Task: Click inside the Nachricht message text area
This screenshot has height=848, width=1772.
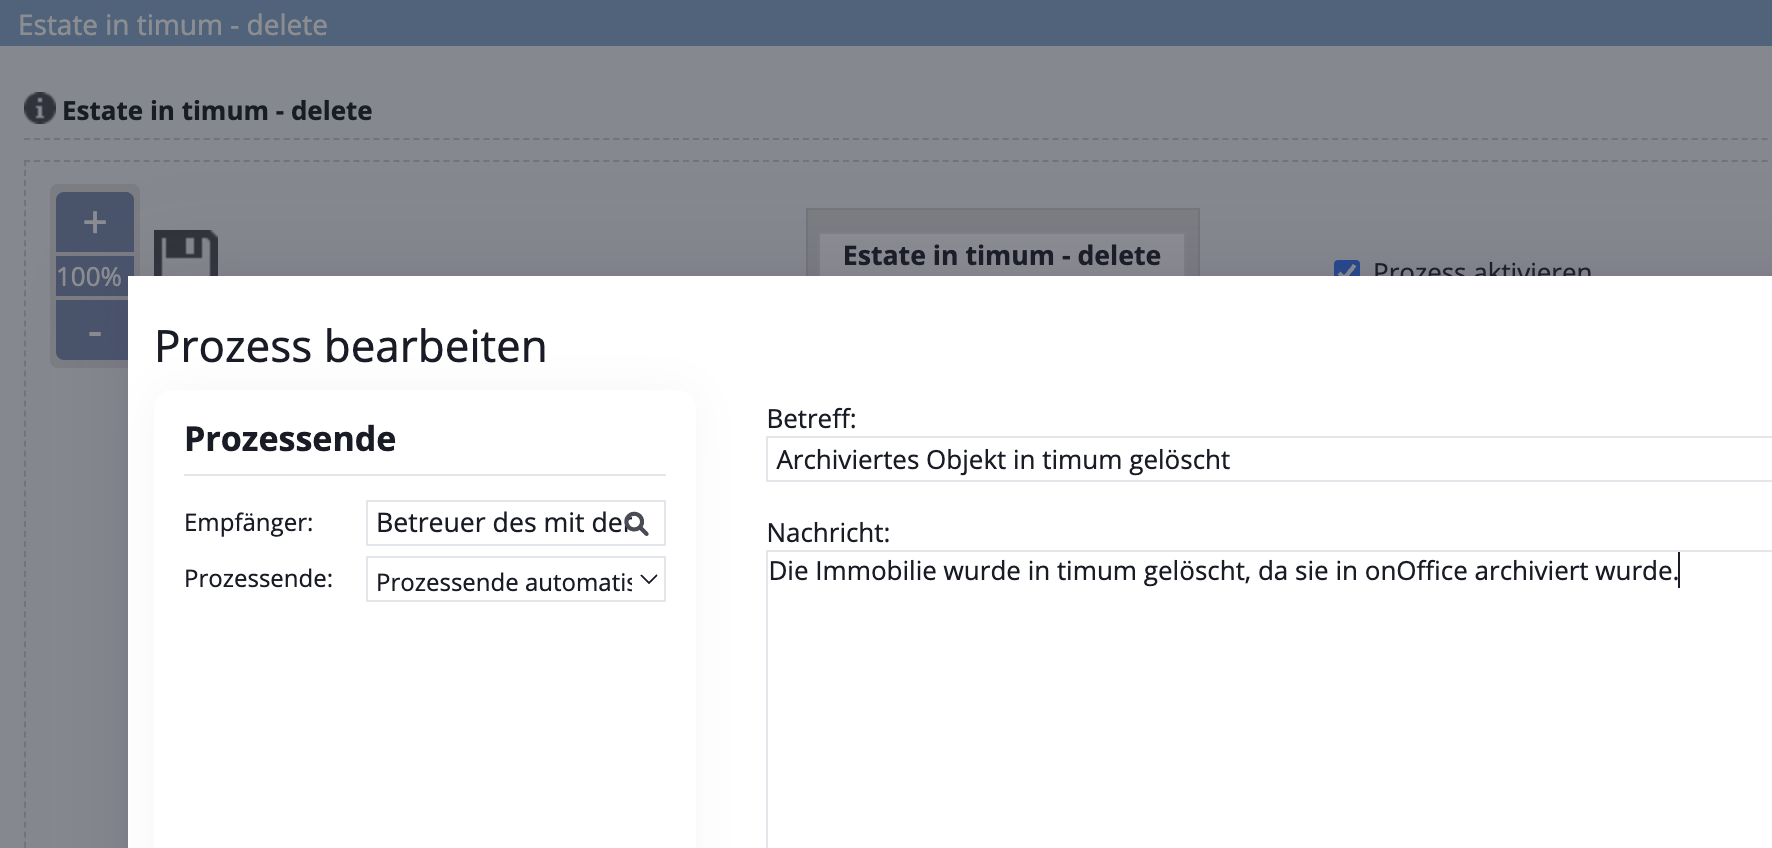Action: click(x=1269, y=700)
